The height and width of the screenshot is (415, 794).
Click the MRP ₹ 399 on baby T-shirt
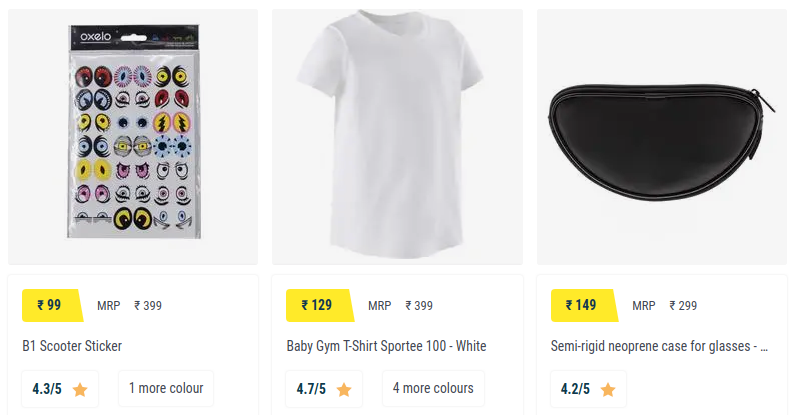401,306
